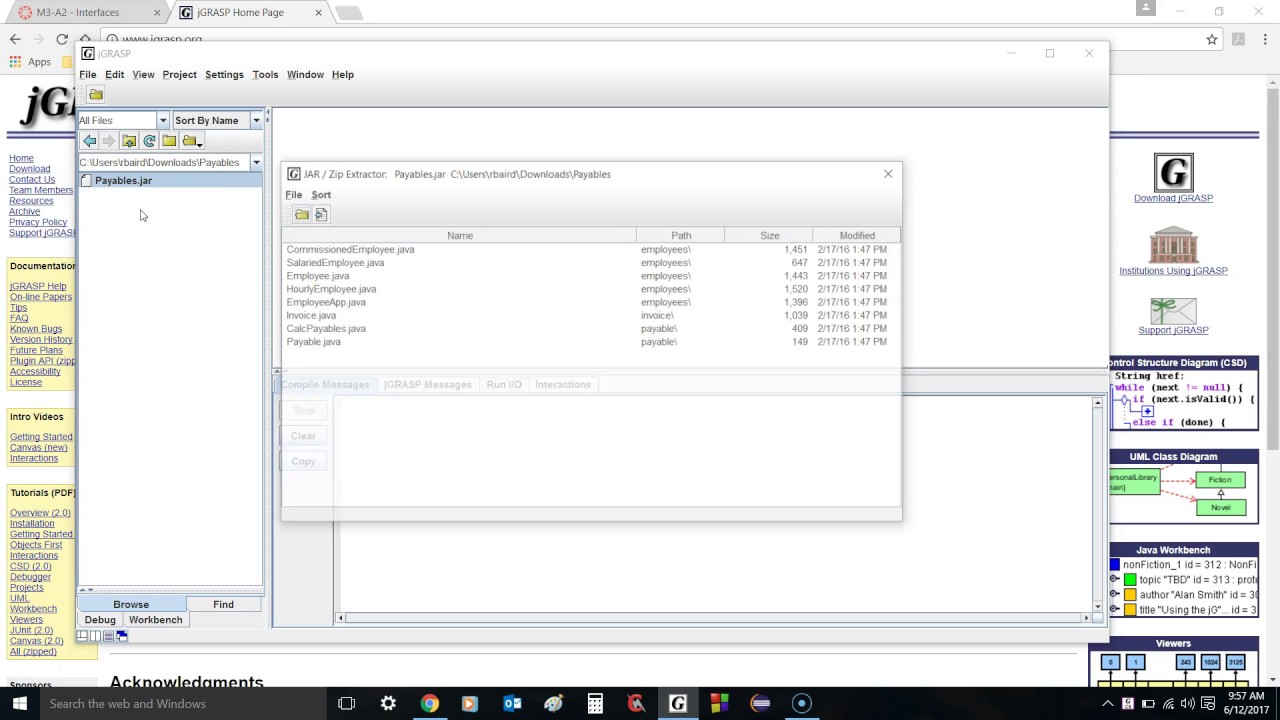
Task: Click the Institutions Using jGRASP building image
Action: pos(1173,245)
